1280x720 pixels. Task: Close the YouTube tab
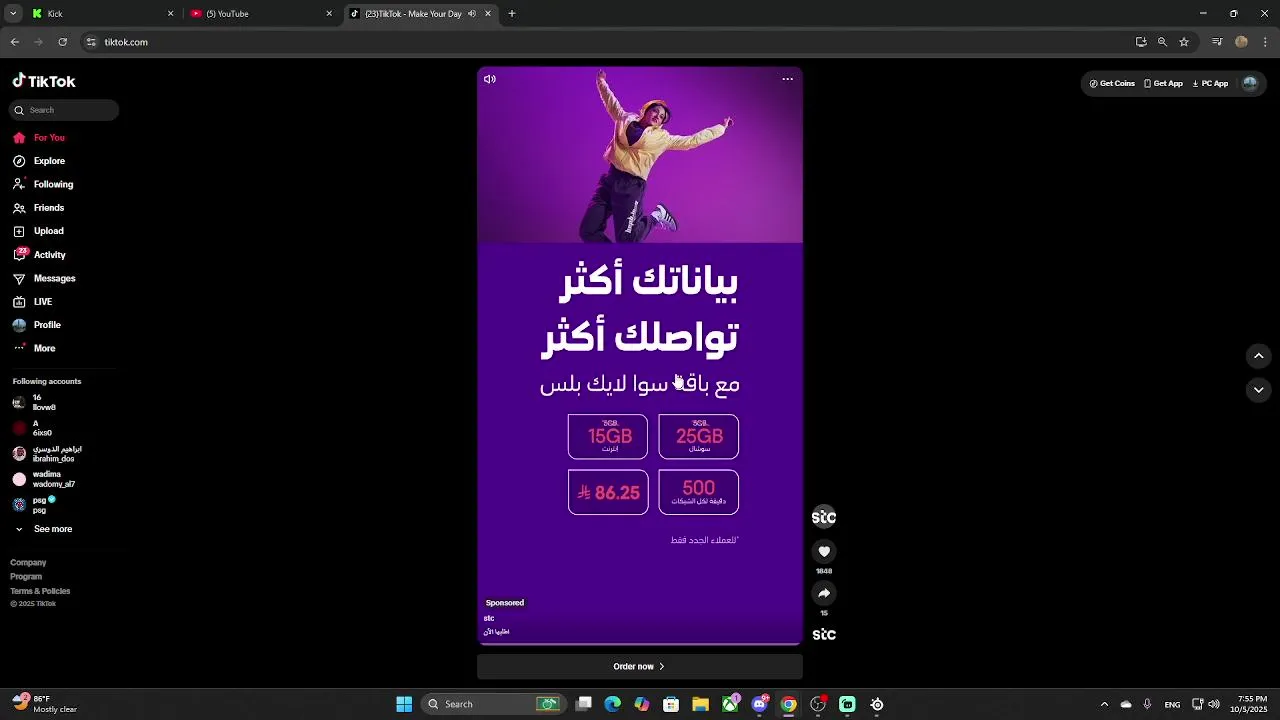pos(329,14)
